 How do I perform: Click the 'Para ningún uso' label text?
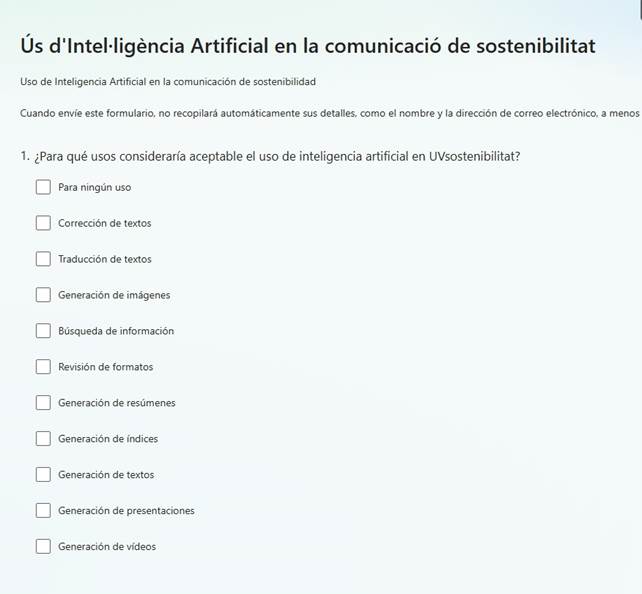[94, 187]
